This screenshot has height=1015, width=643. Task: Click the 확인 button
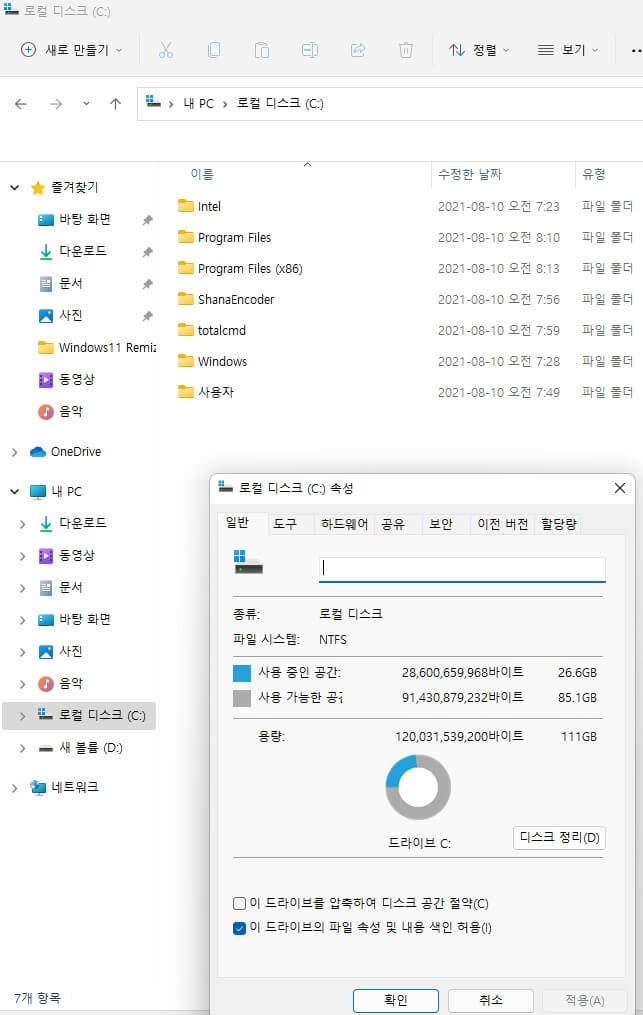tap(396, 1000)
